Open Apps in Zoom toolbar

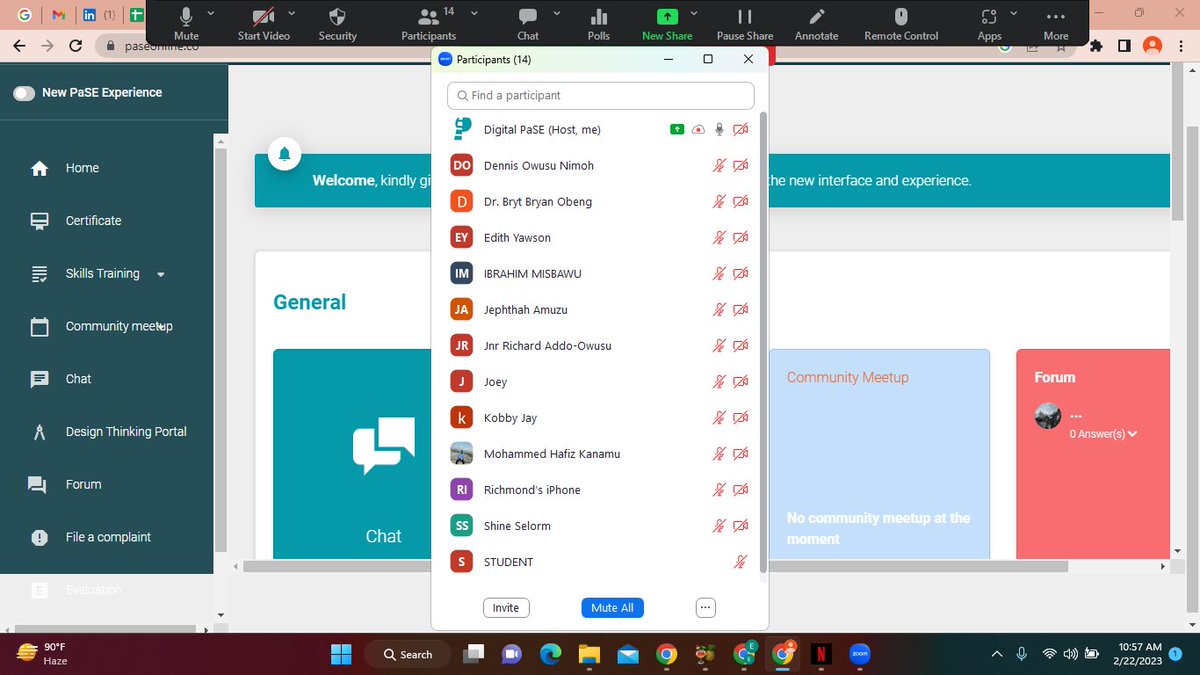[989, 24]
